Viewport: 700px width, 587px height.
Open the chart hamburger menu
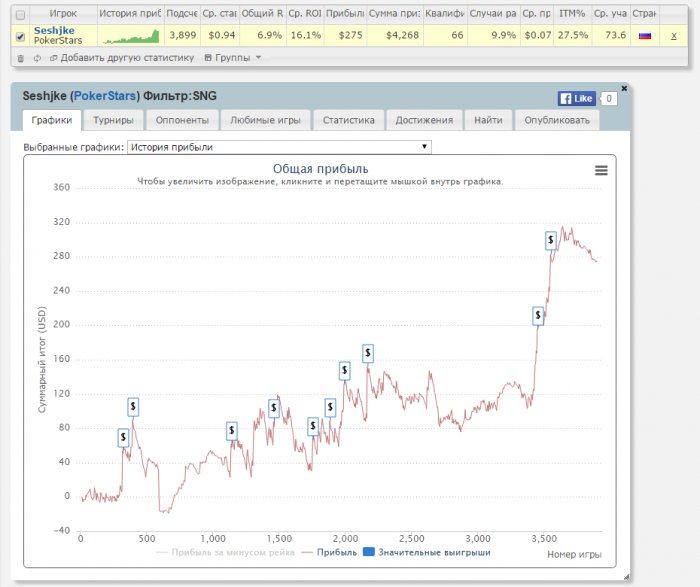[x=601, y=171]
